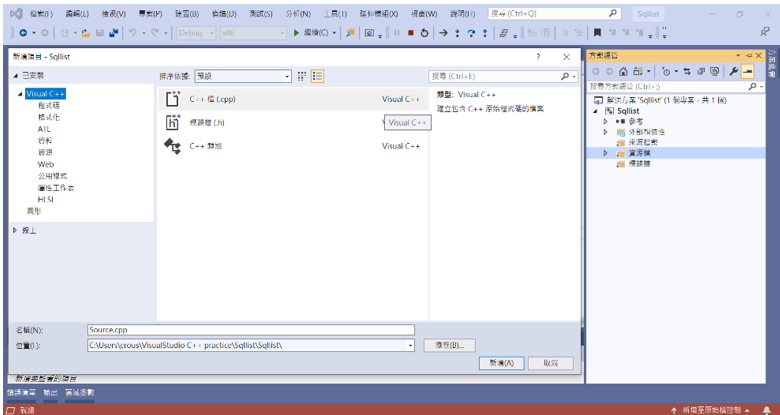This screenshot has height=415, width=780.
Task: Expand the 參考 node in Solution Explorer
Action: click(x=605, y=121)
